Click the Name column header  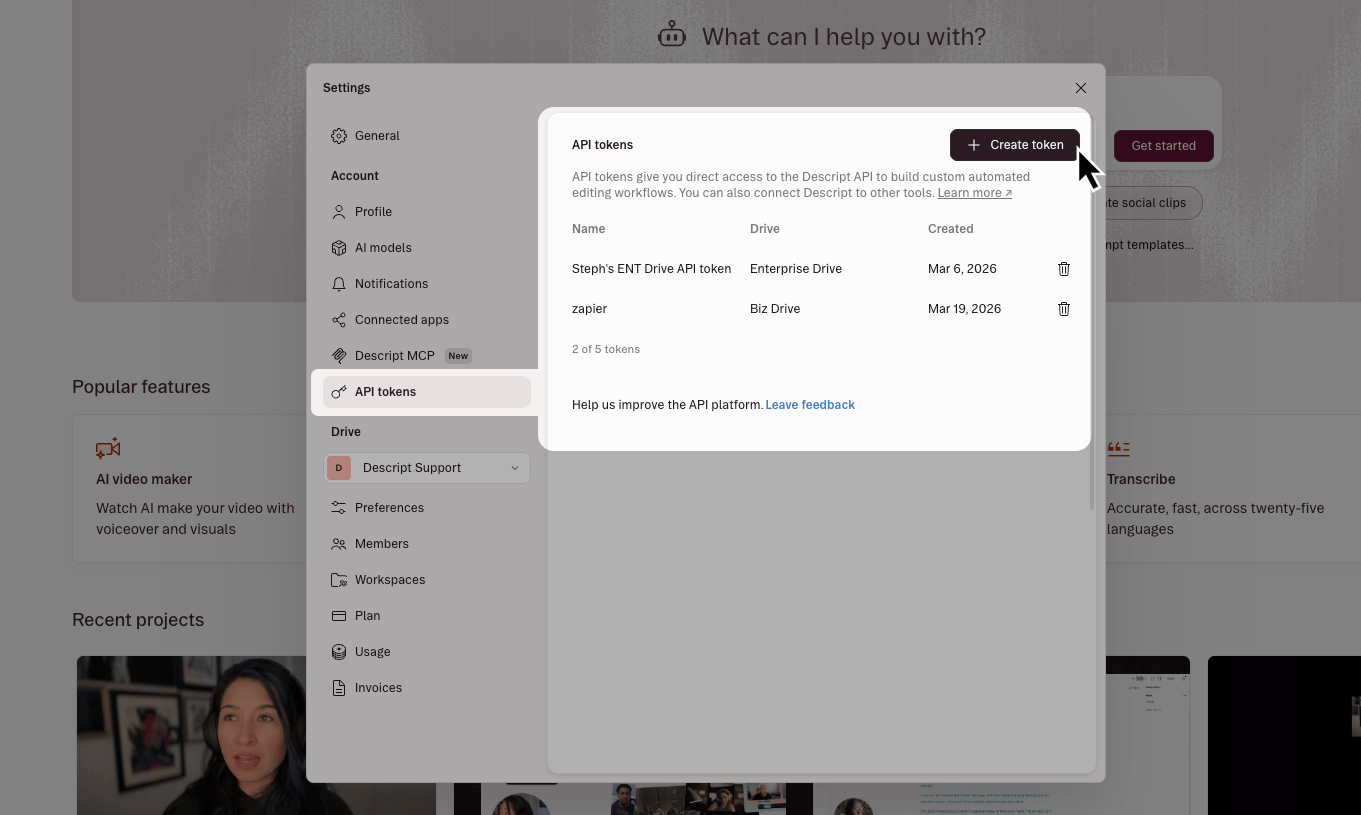point(588,229)
